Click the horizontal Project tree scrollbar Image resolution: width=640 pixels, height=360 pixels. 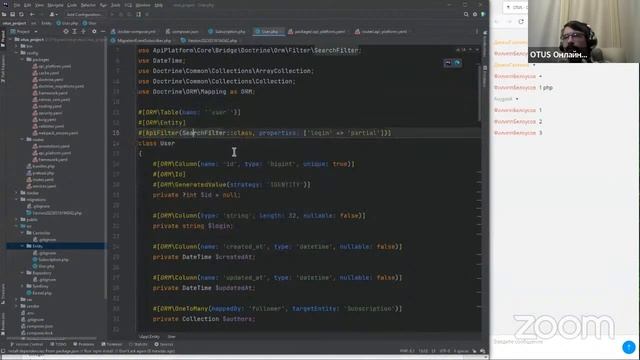[x=51, y=338]
